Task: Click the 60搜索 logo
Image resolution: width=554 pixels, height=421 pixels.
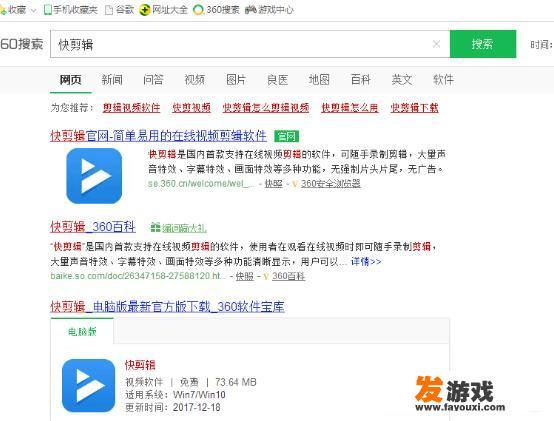Action: 22,44
